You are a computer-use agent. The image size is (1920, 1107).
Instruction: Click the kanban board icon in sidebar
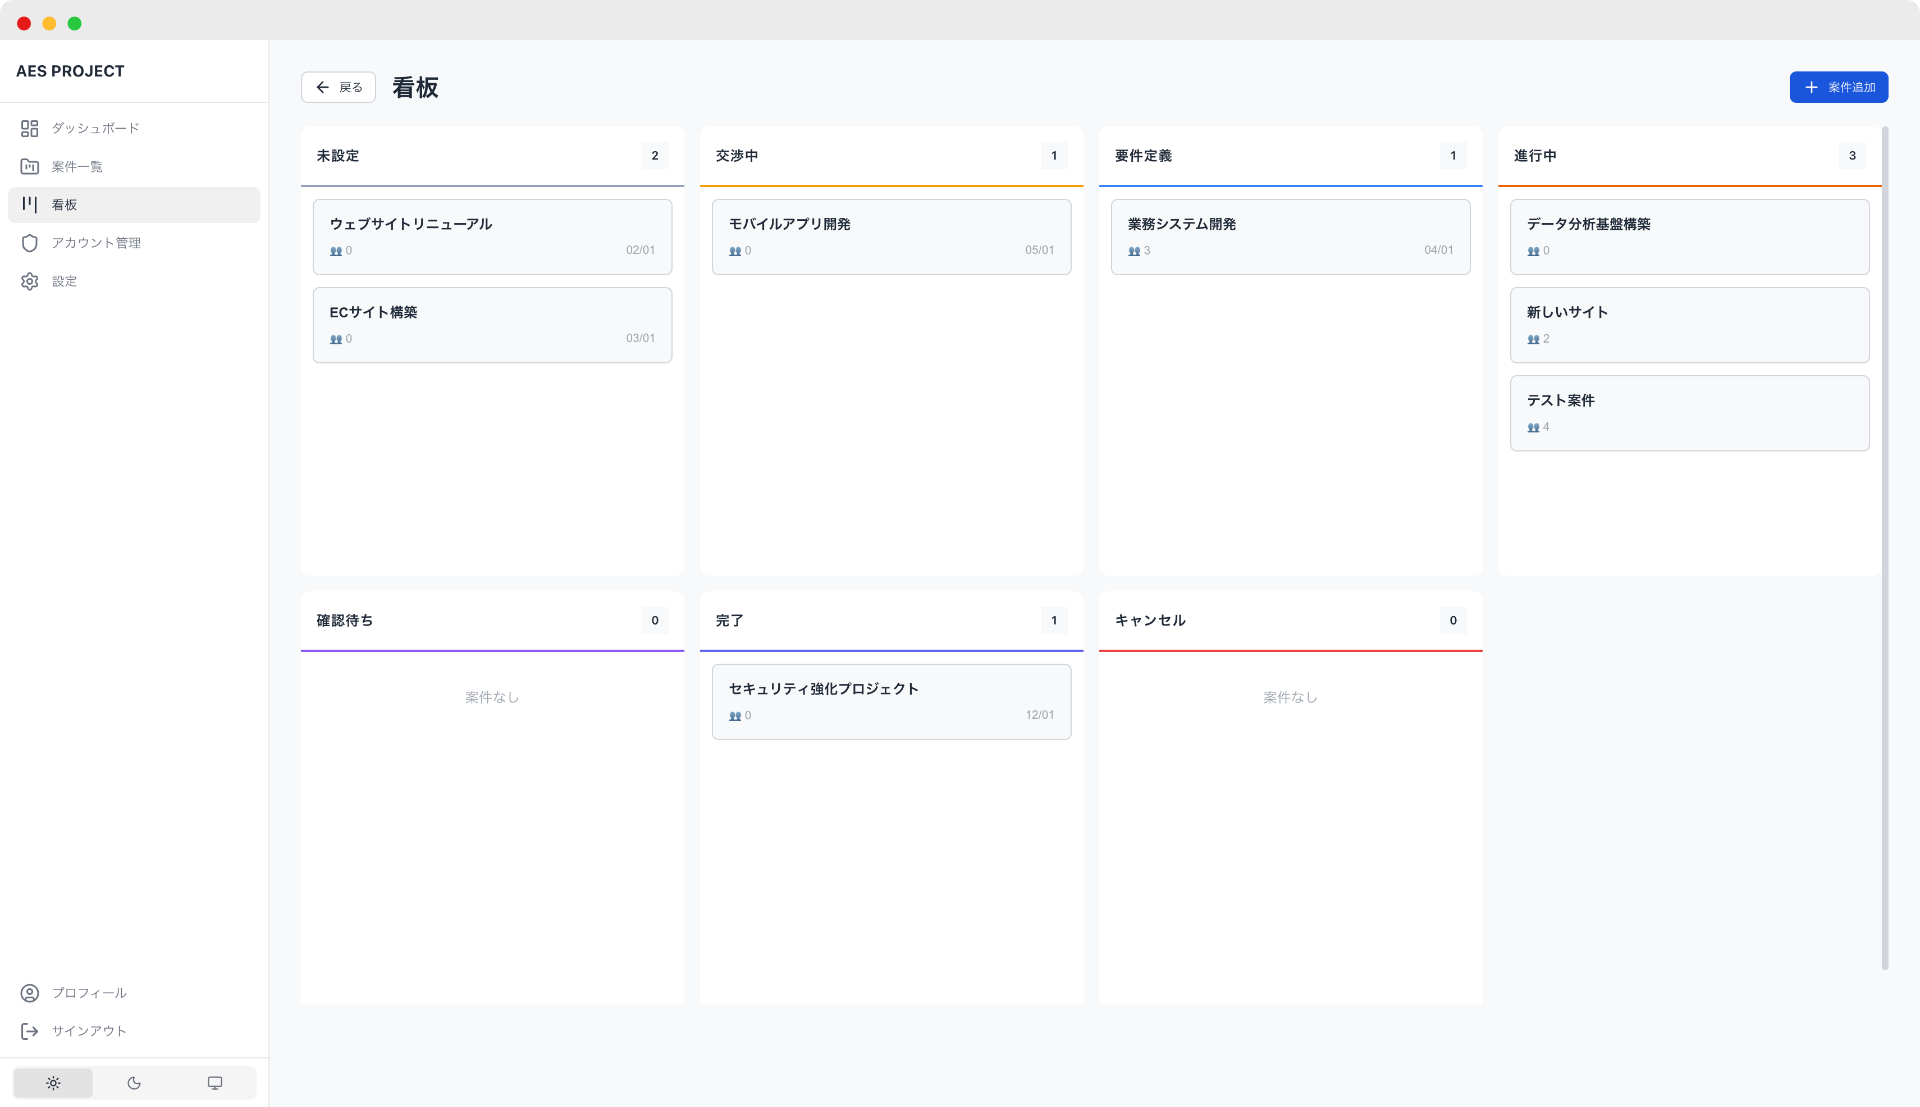click(x=30, y=204)
